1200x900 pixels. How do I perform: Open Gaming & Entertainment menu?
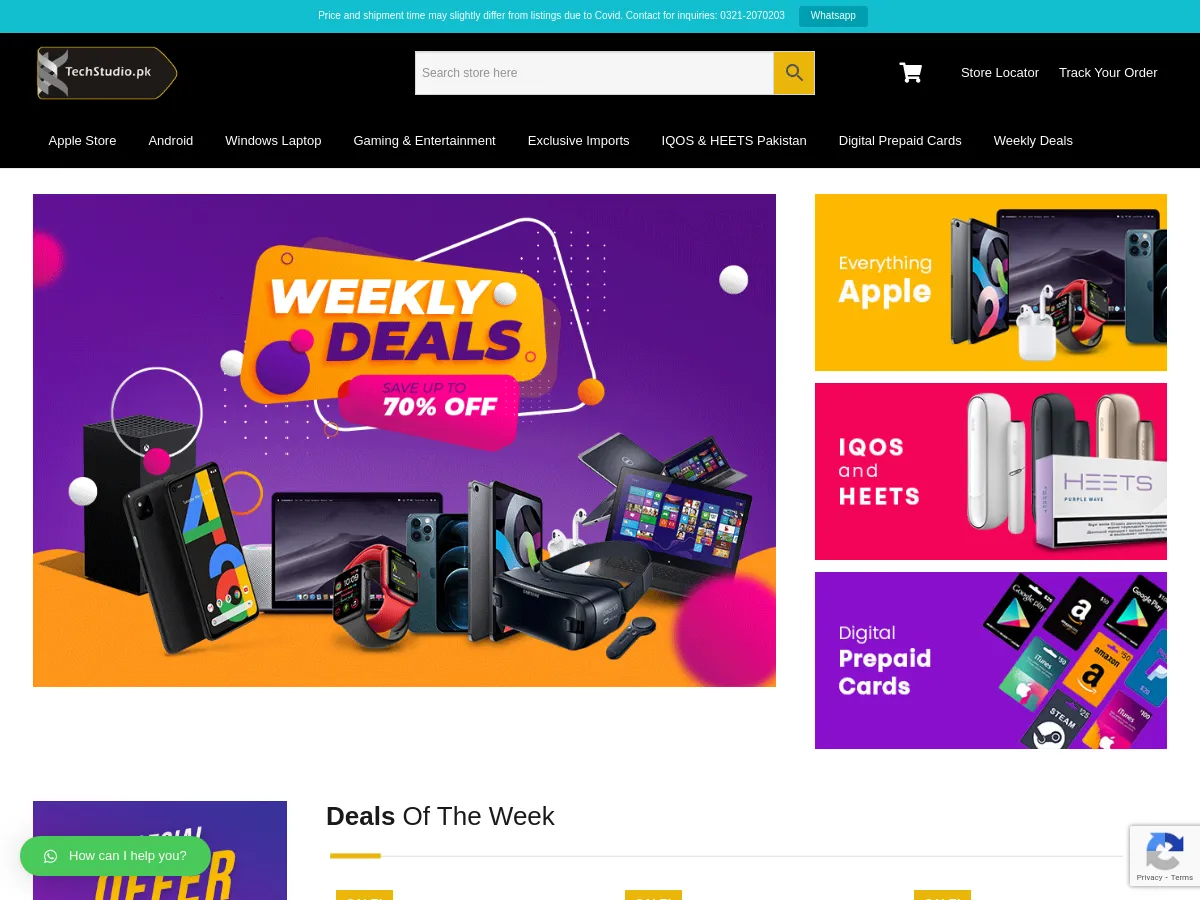coord(424,141)
